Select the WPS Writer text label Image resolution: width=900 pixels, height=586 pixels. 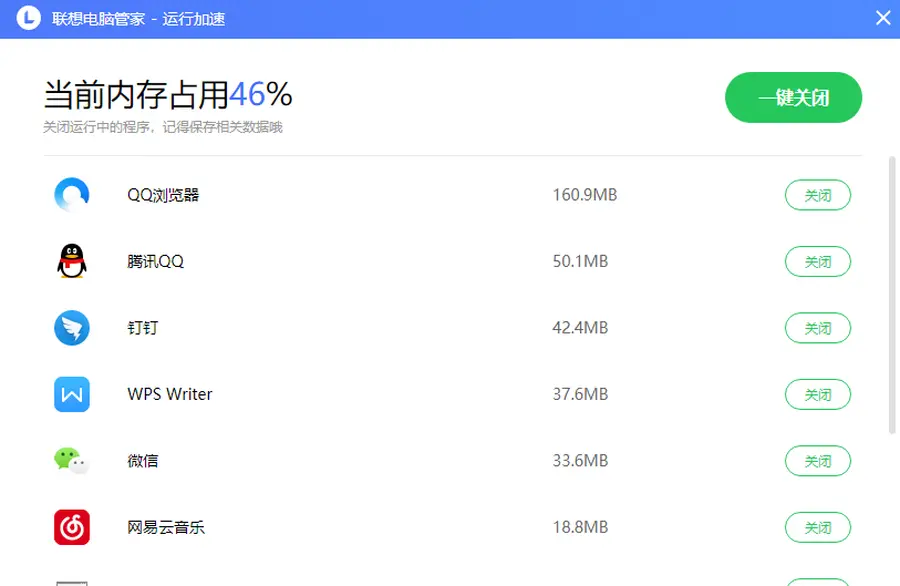[170, 394]
